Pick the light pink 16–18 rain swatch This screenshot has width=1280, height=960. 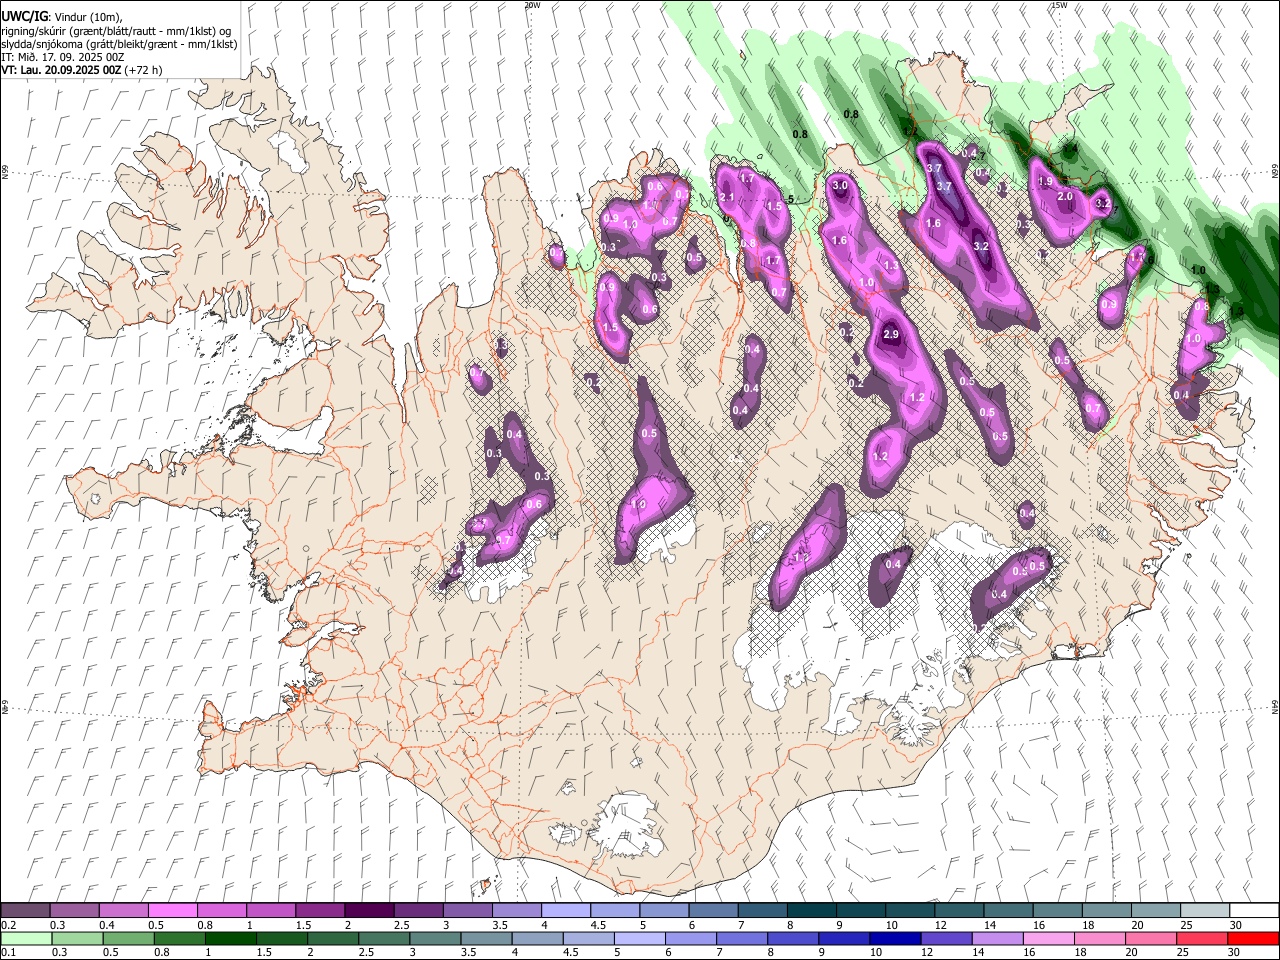click(1048, 938)
